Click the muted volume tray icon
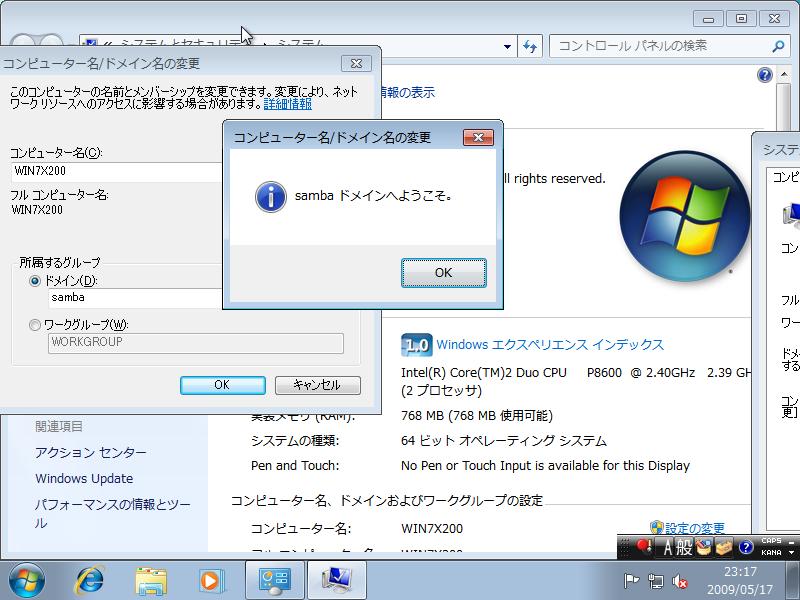 coord(680,581)
